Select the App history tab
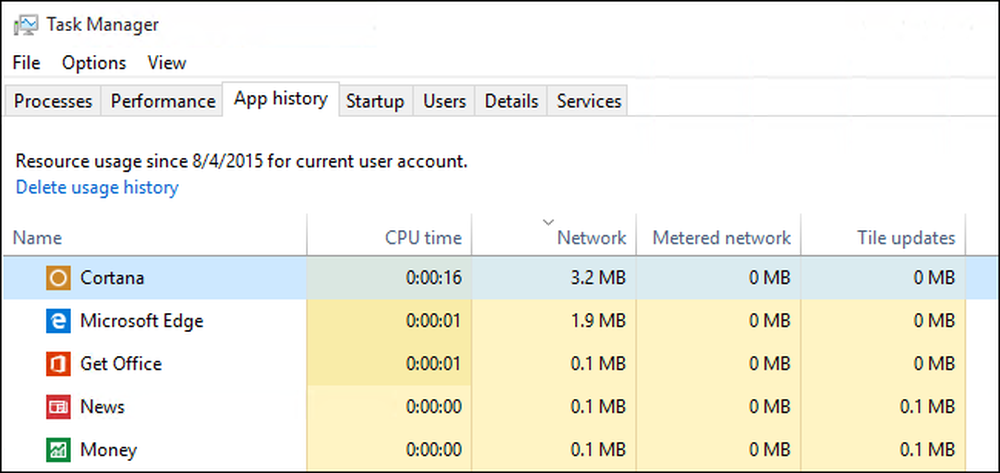Image resolution: width=1000 pixels, height=473 pixels. click(x=281, y=99)
